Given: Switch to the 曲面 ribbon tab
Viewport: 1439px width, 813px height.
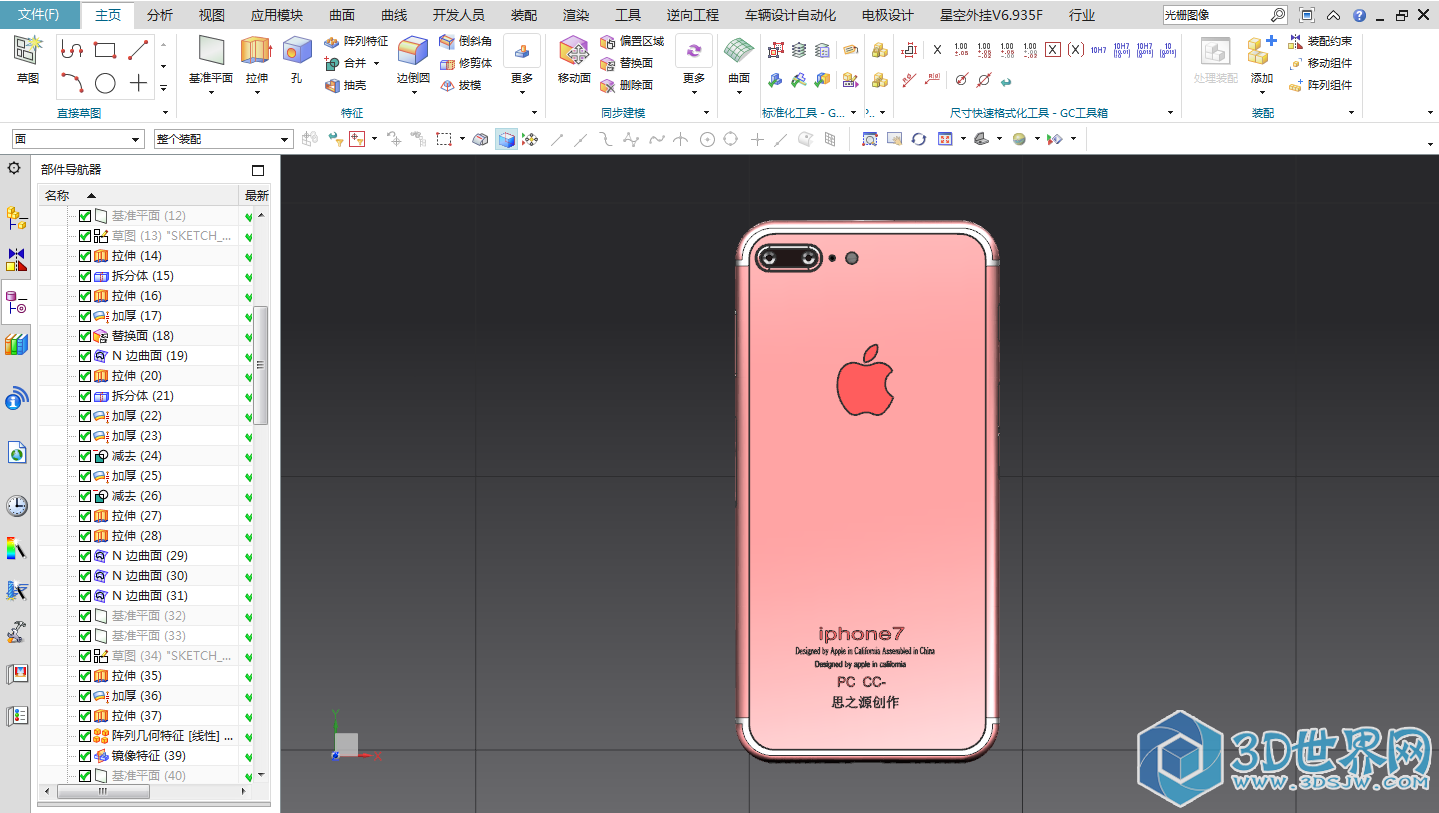Looking at the screenshot, I should coord(342,15).
